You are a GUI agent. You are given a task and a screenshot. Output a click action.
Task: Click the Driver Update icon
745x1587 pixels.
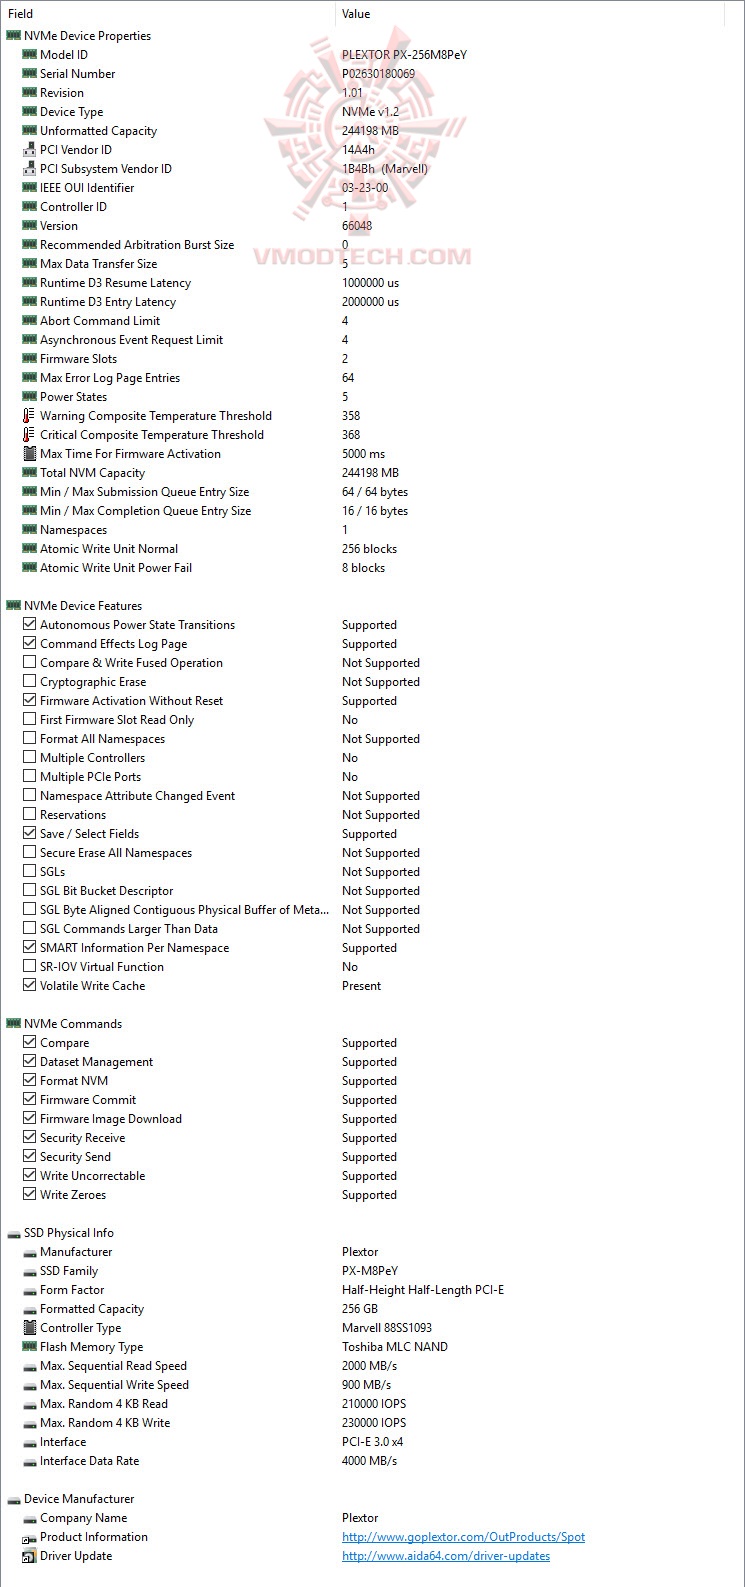click(30, 1556)
